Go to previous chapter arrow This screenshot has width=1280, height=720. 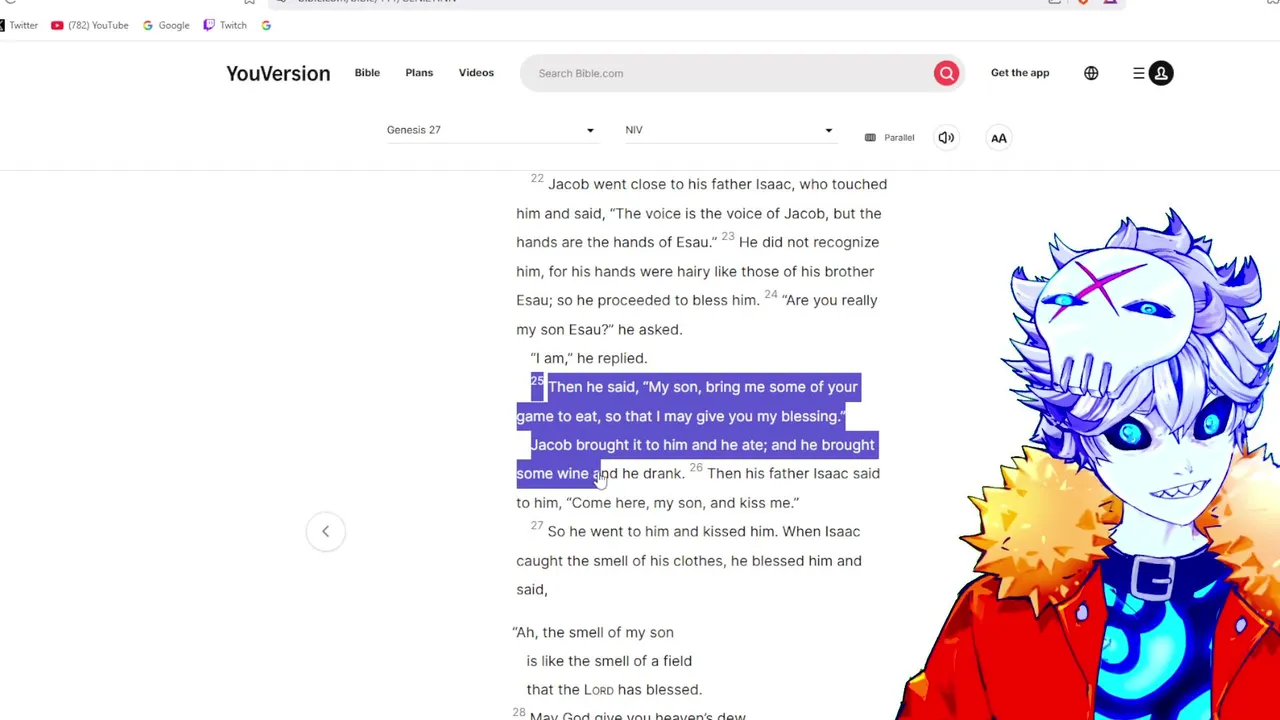point(325,531)
